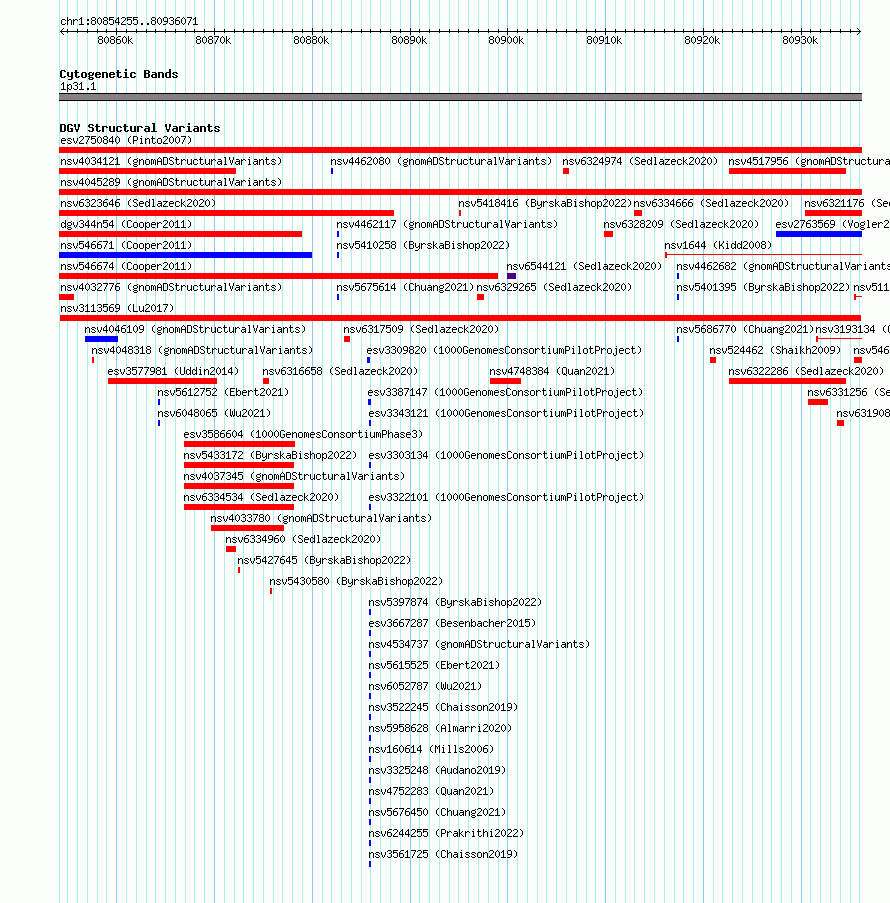
Task: Open esv3667287 (Besenbacher2015) variant
Action: click(x=452, y=624)
